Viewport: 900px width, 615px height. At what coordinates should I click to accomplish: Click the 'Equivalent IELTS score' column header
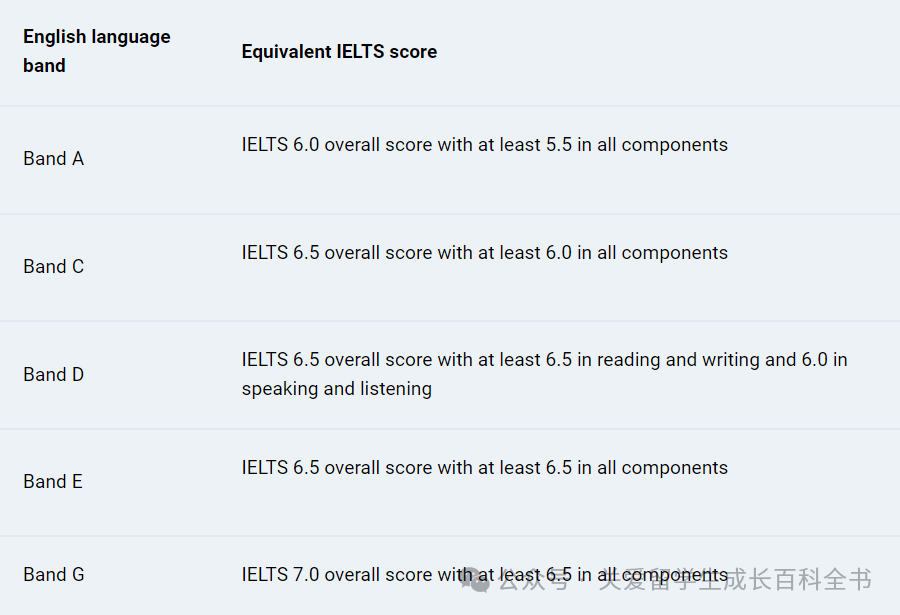(339, 52)
